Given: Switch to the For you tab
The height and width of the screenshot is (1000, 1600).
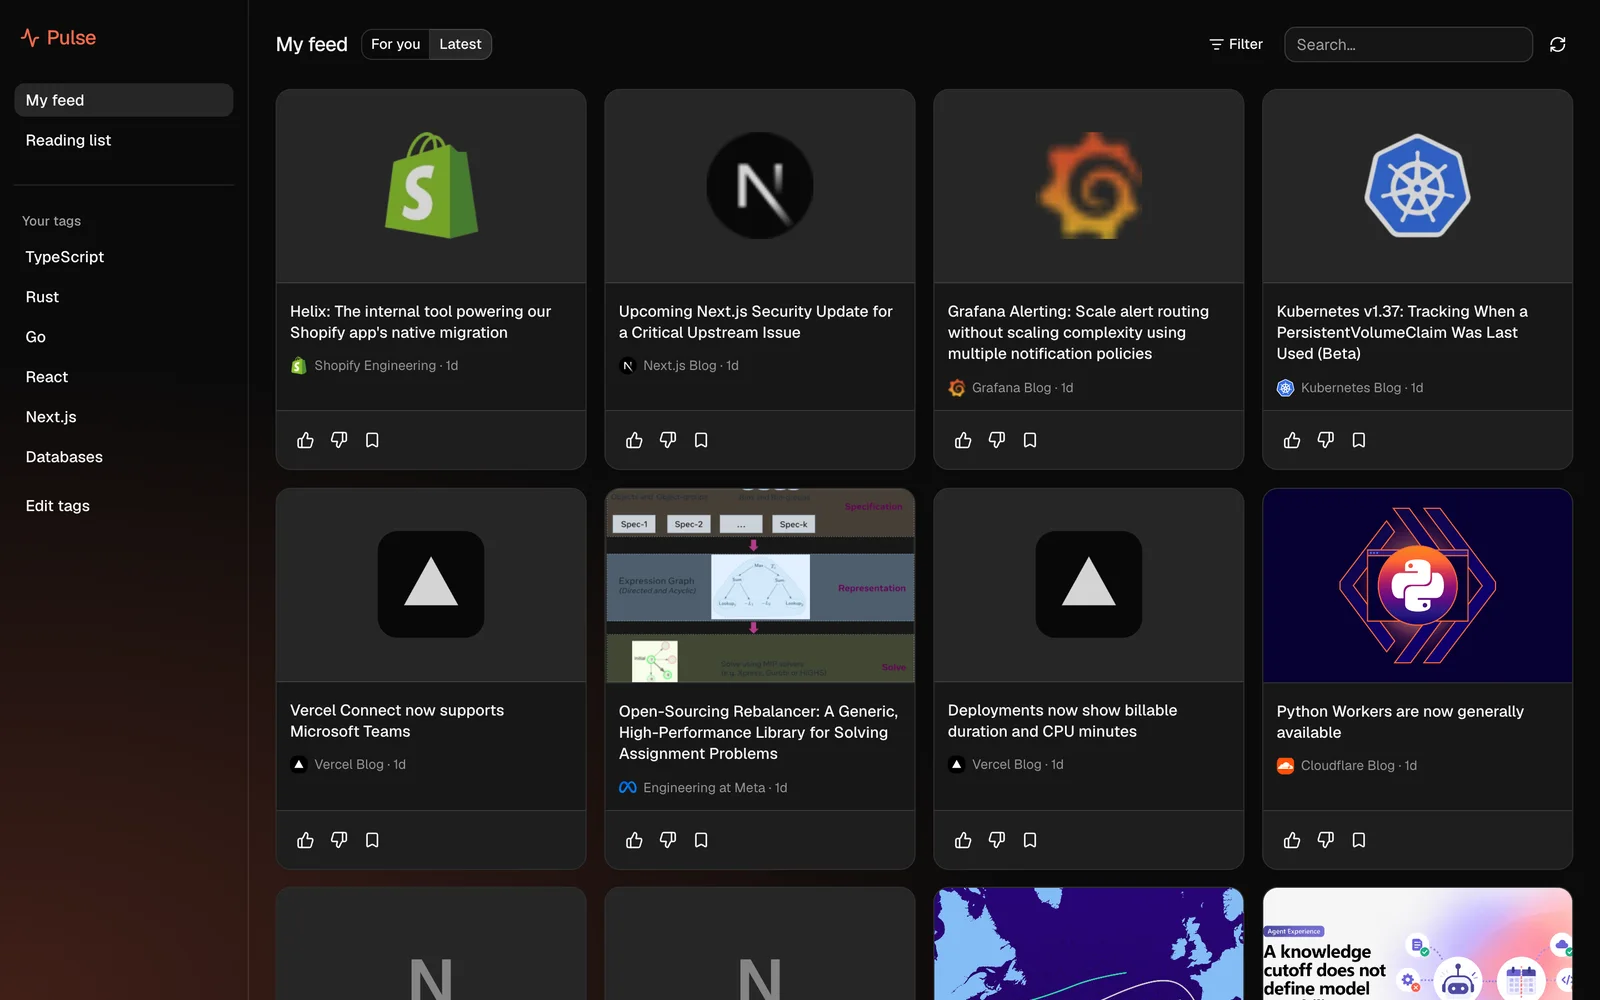Looking at the screenshot, I should pos(395,44).
